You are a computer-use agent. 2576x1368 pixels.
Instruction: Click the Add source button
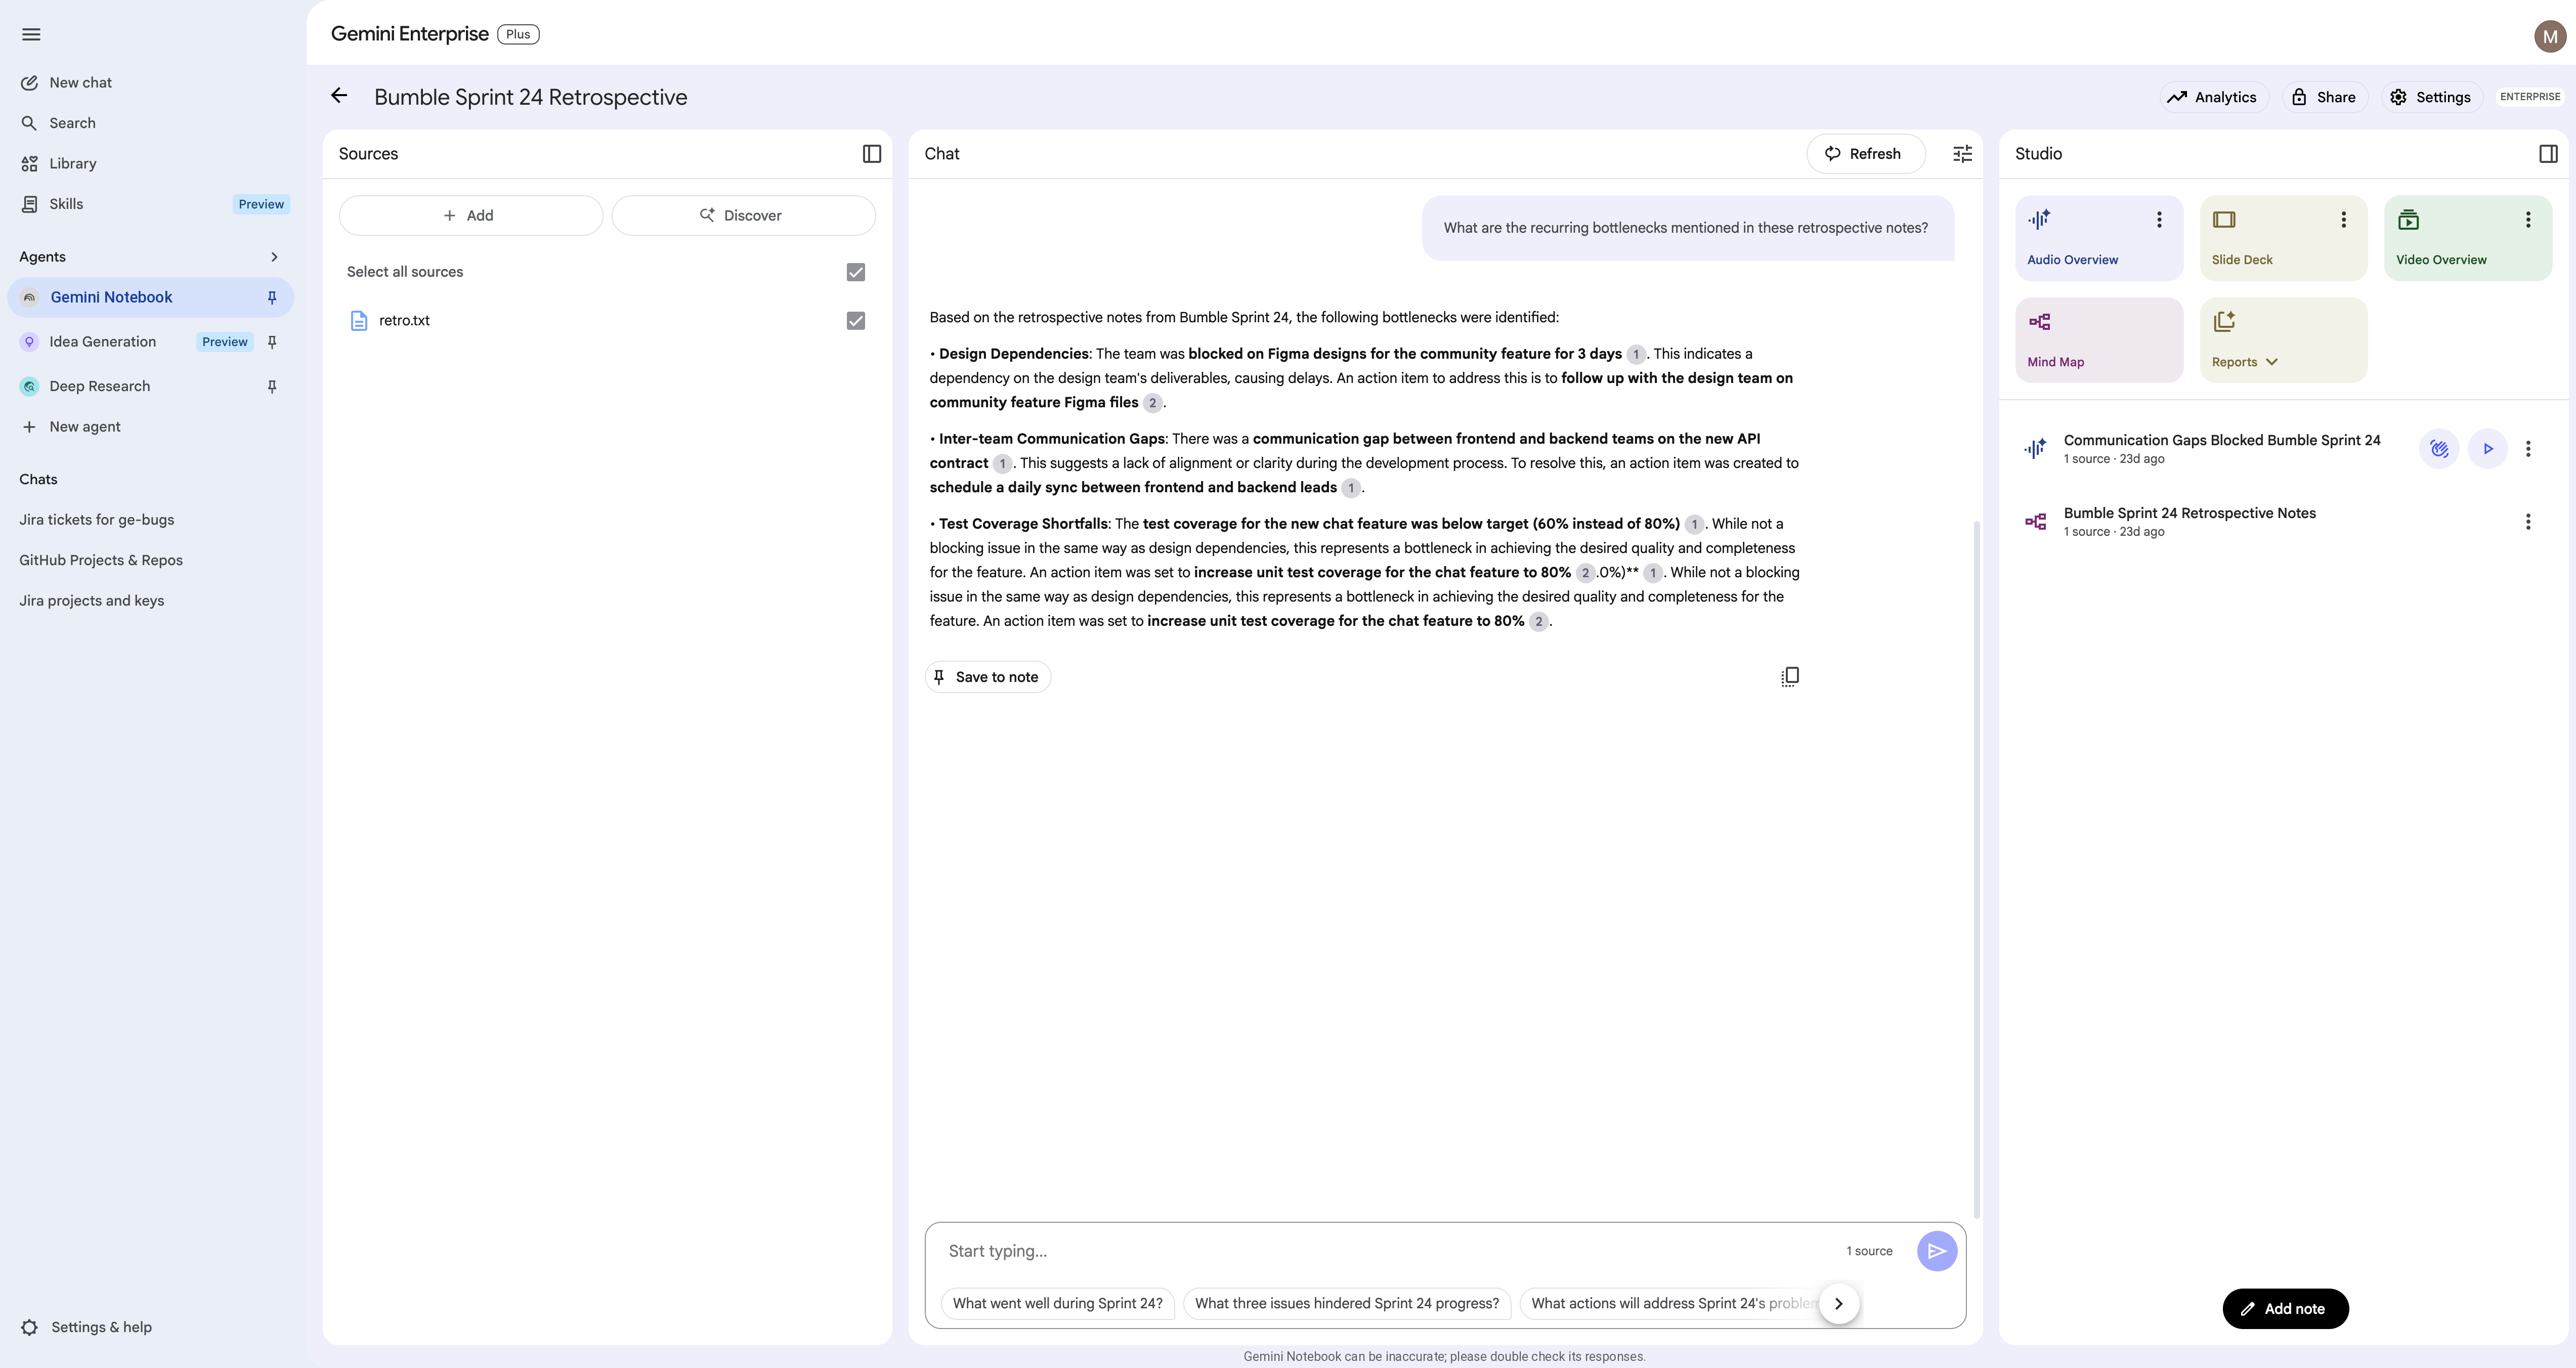[x=470, y=215]
